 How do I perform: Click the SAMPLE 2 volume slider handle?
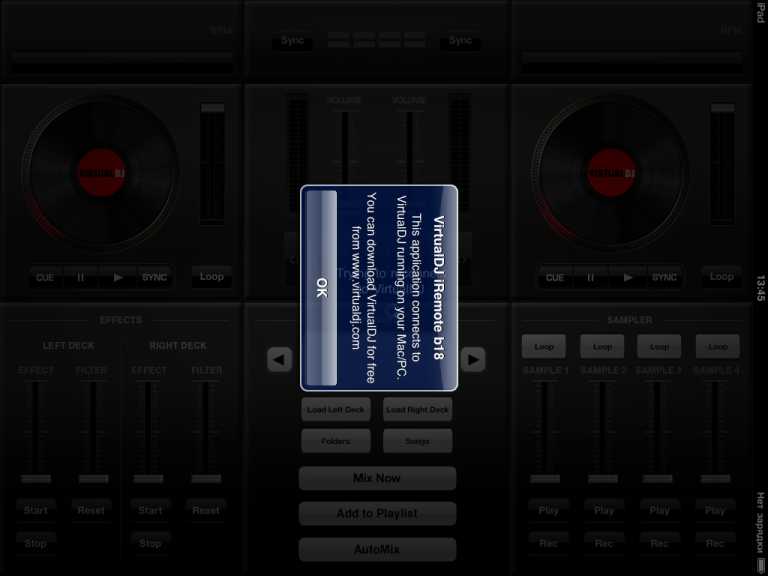pos(603,479)
